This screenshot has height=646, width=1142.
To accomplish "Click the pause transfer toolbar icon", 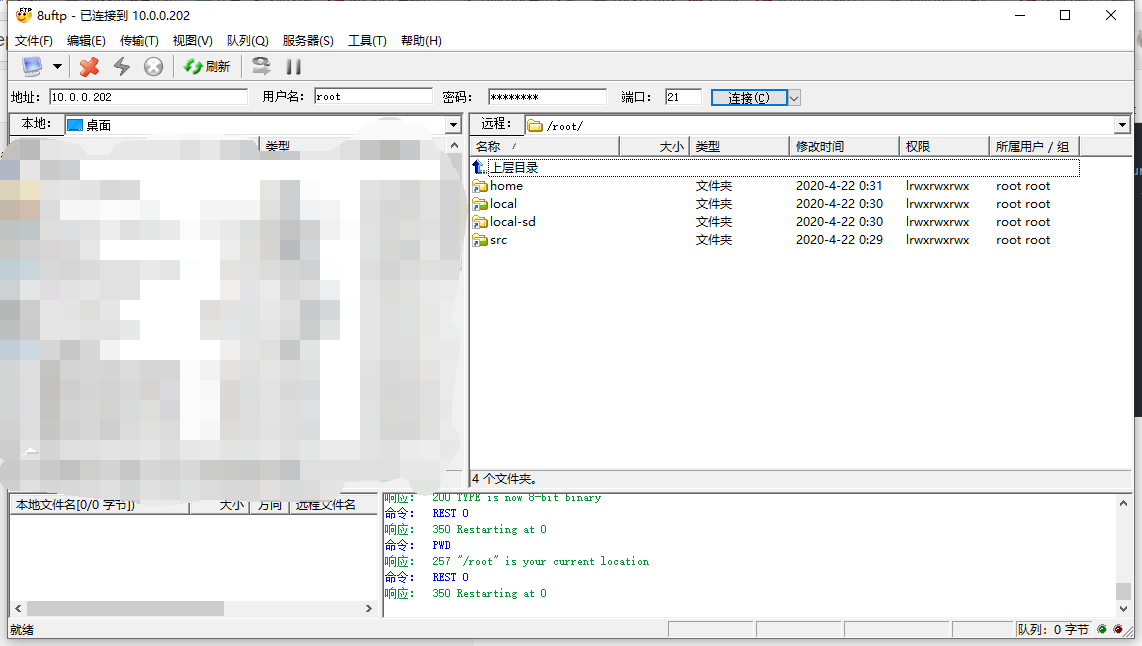I will tap(291, 66).
